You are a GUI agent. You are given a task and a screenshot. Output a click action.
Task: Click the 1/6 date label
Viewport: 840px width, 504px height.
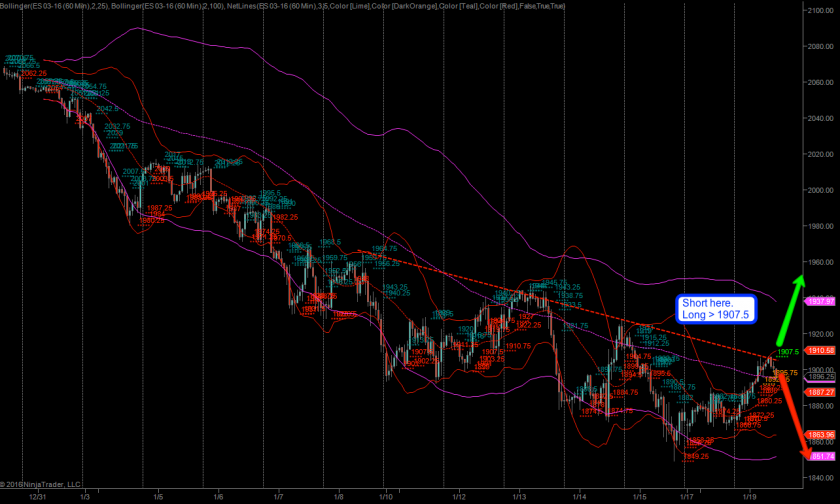coord(218,497)
